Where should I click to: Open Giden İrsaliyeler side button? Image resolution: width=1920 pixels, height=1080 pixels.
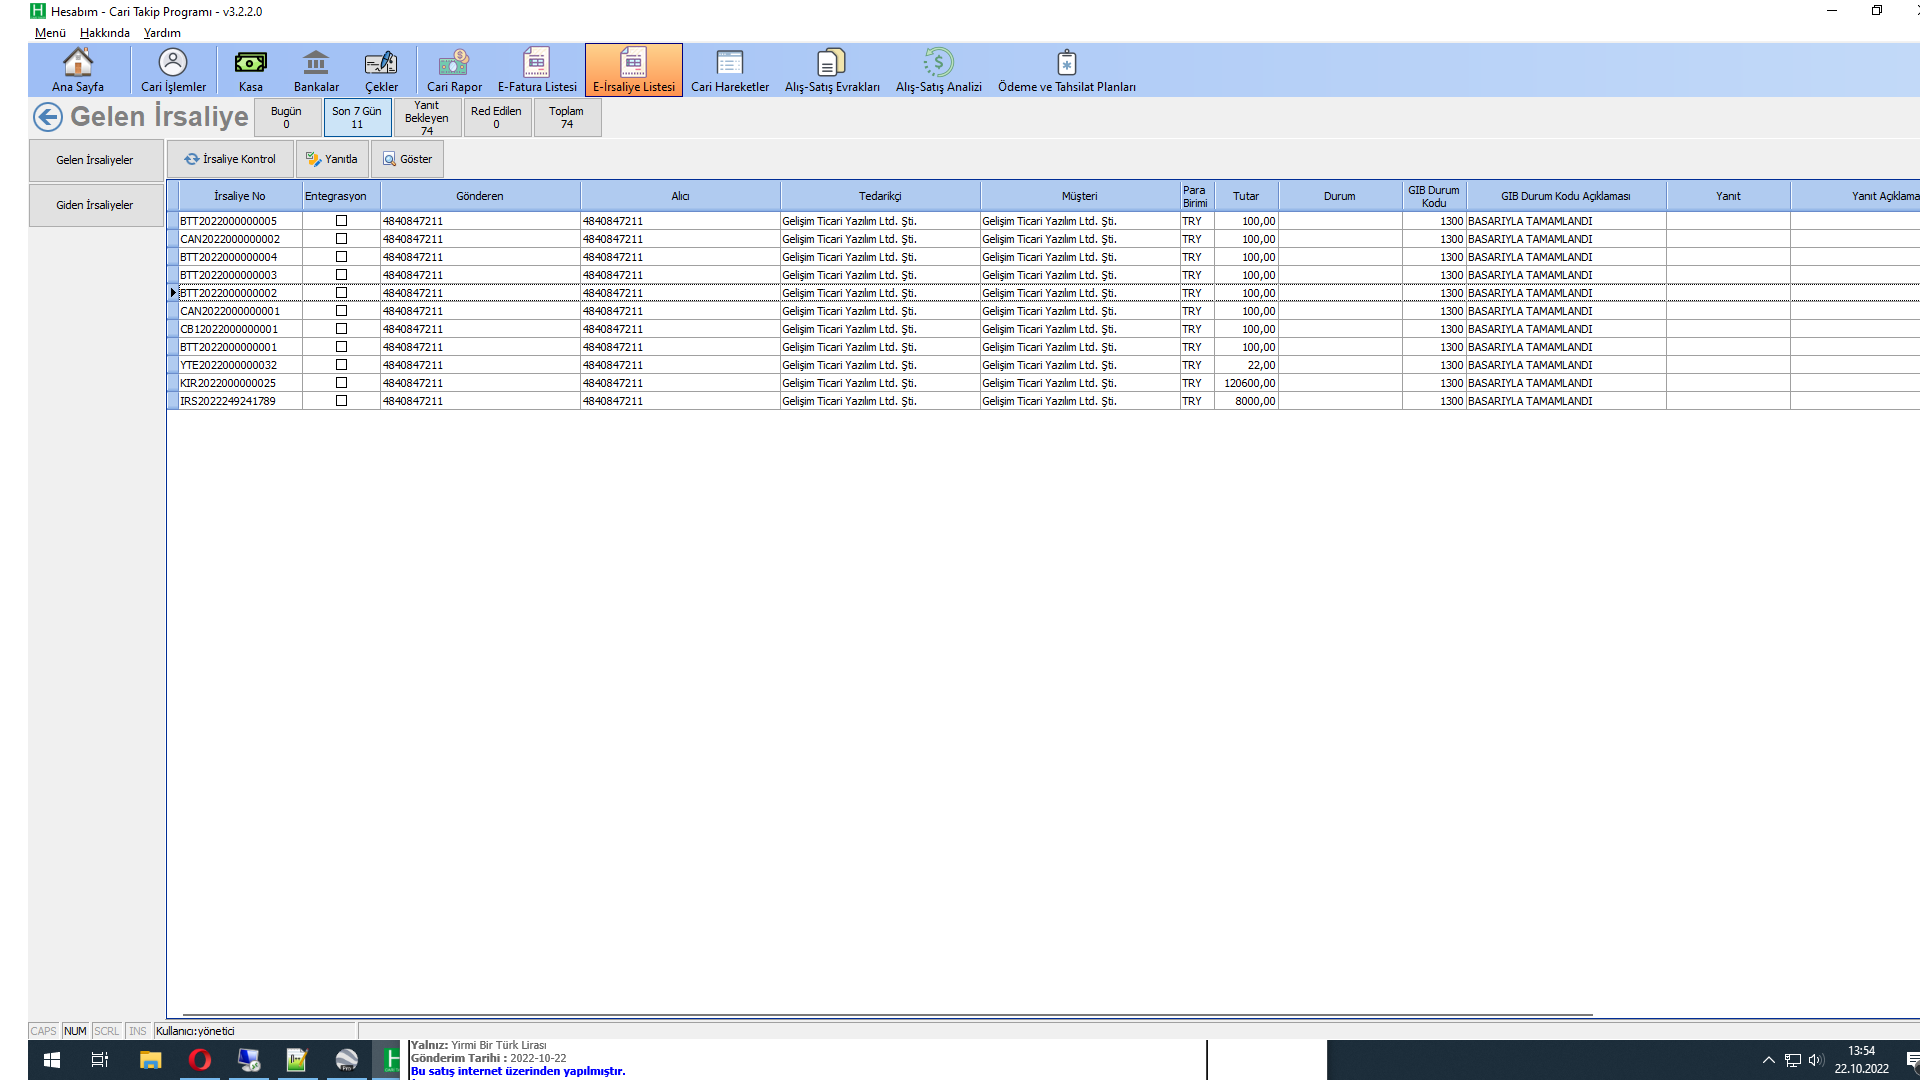click(x=95, y=205)
